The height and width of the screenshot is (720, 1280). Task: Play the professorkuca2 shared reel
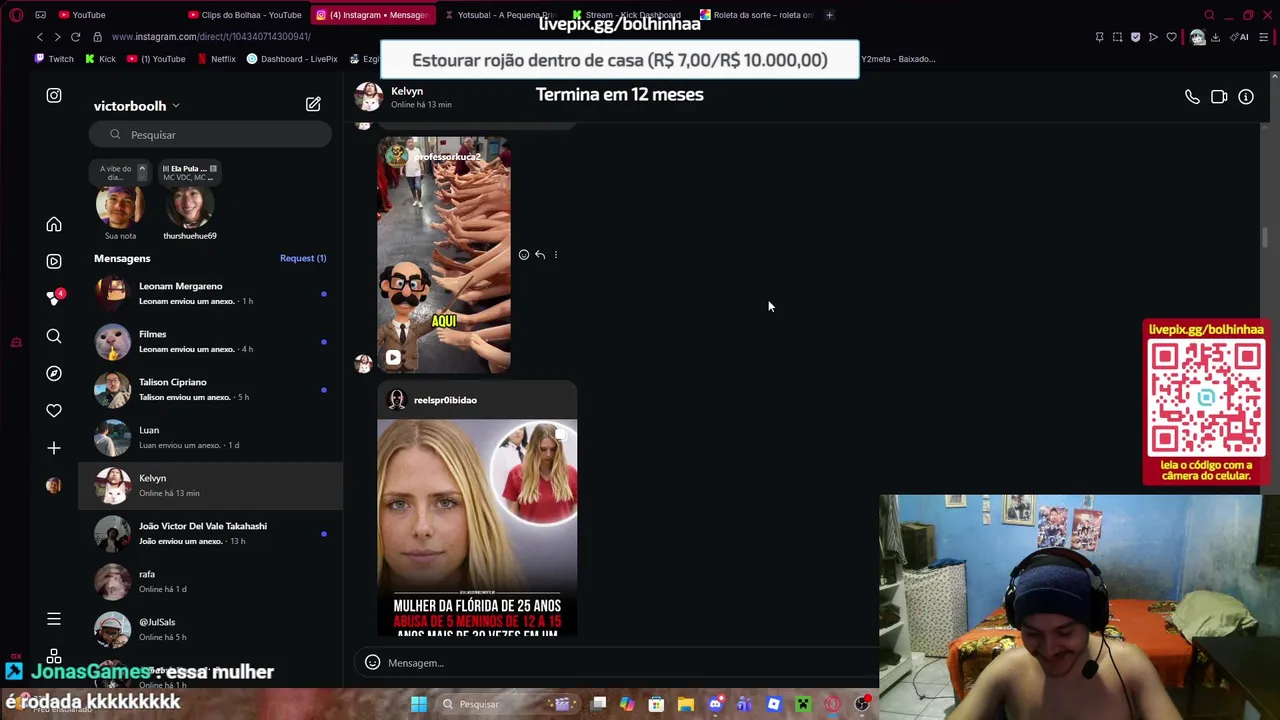[444, 256]
